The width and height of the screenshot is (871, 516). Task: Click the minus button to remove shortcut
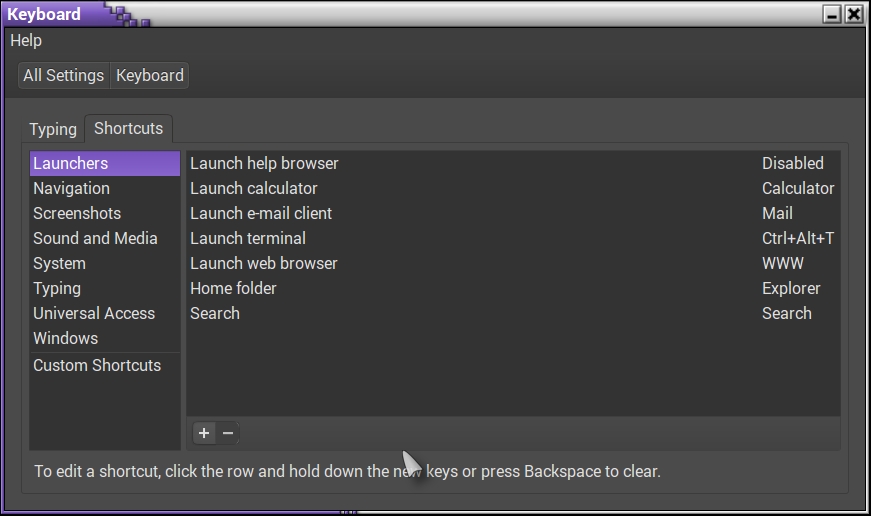click(x=228, y=433)
